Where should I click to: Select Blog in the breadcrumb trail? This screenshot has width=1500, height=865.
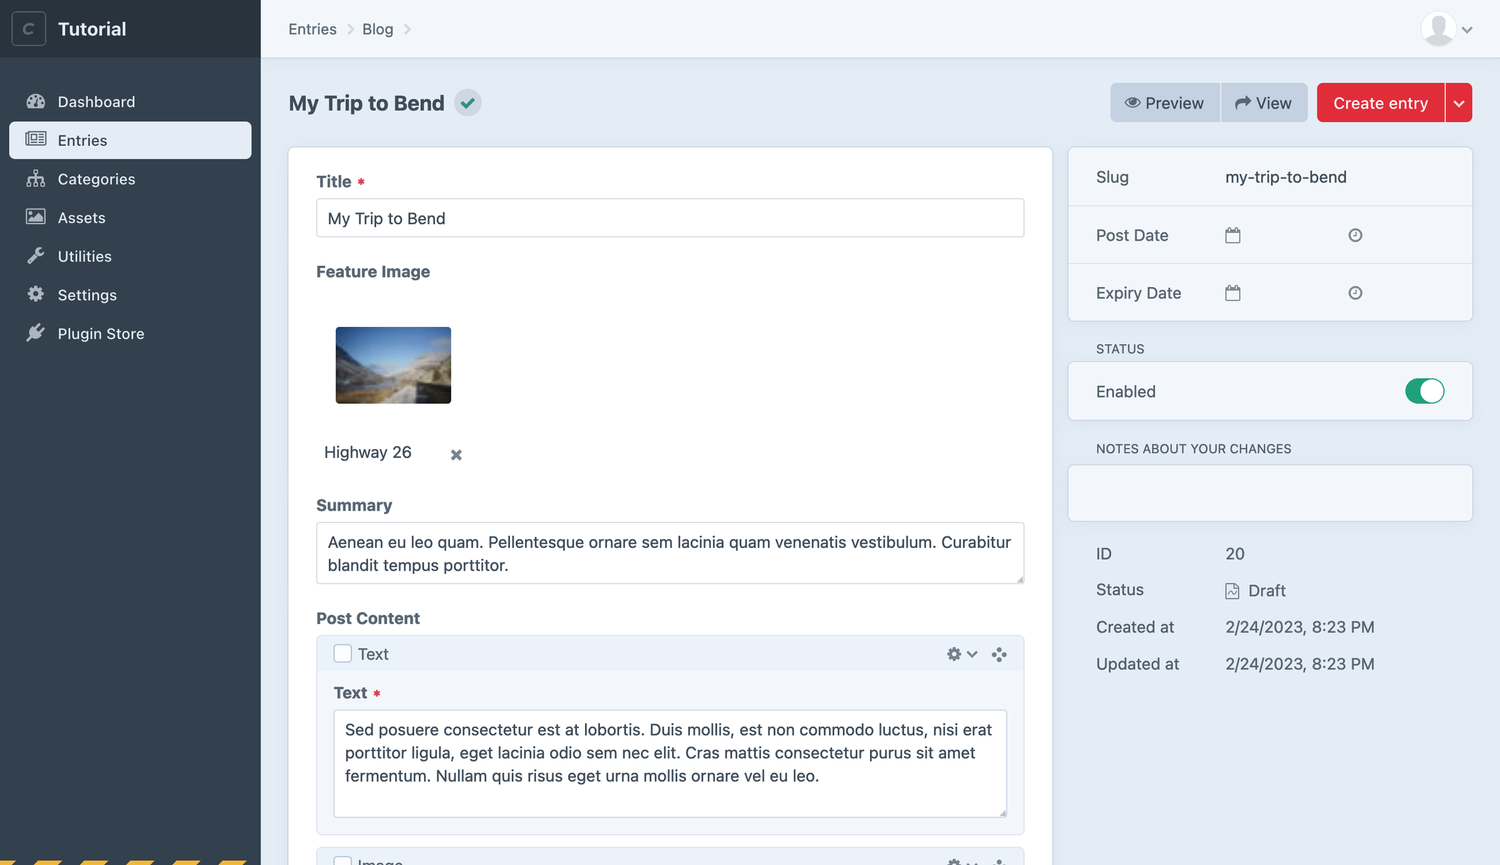coord(377,29)
